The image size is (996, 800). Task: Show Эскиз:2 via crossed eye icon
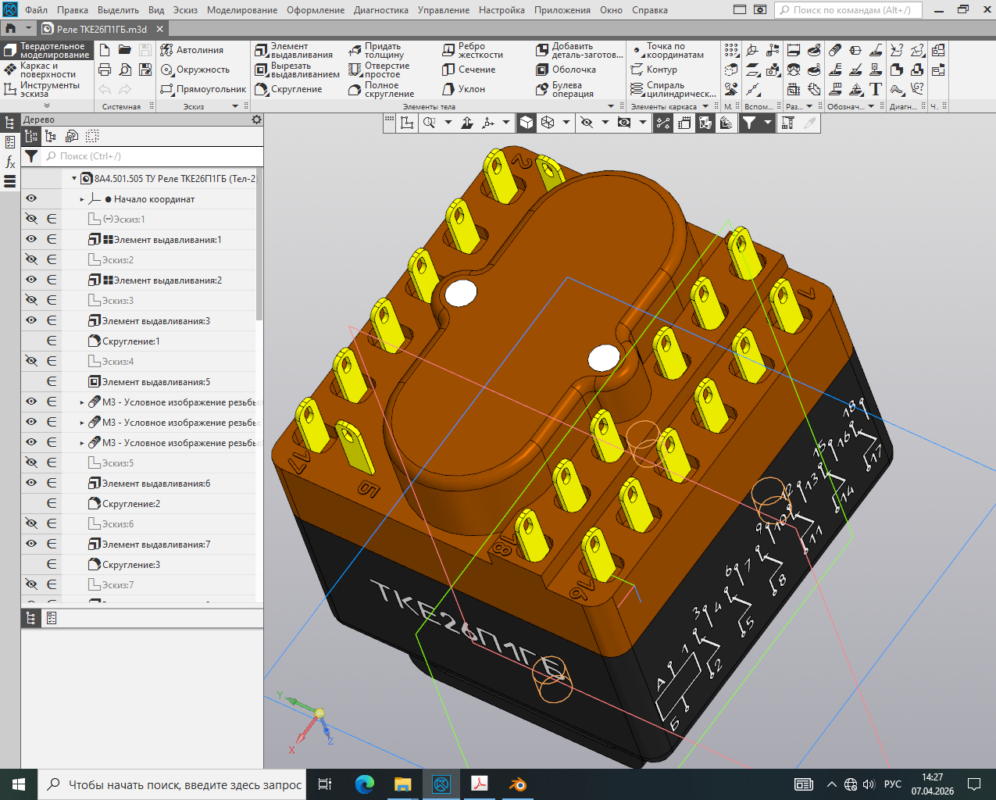31,260
